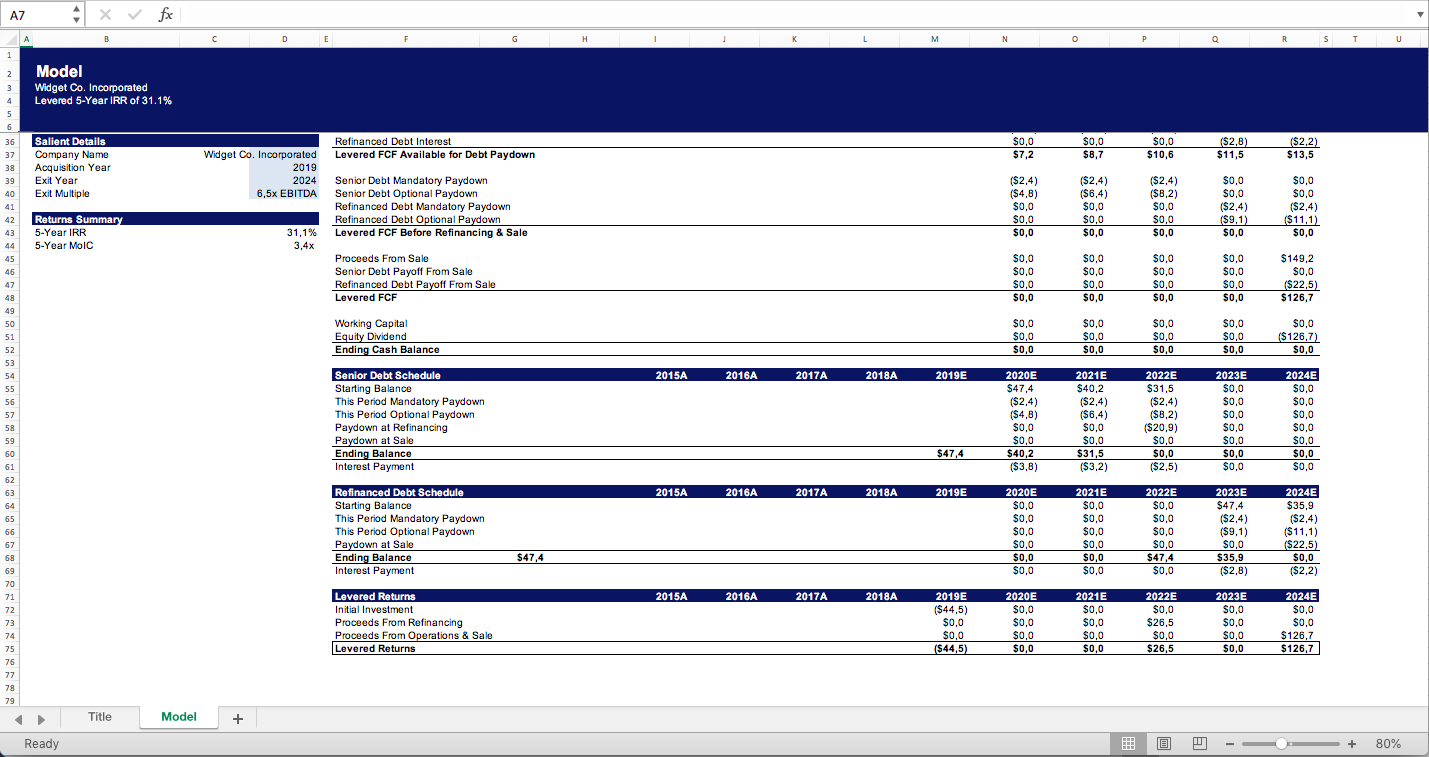
Task: Select Acquisition Year value 2019 cell
Action: [x=283, y=167]
